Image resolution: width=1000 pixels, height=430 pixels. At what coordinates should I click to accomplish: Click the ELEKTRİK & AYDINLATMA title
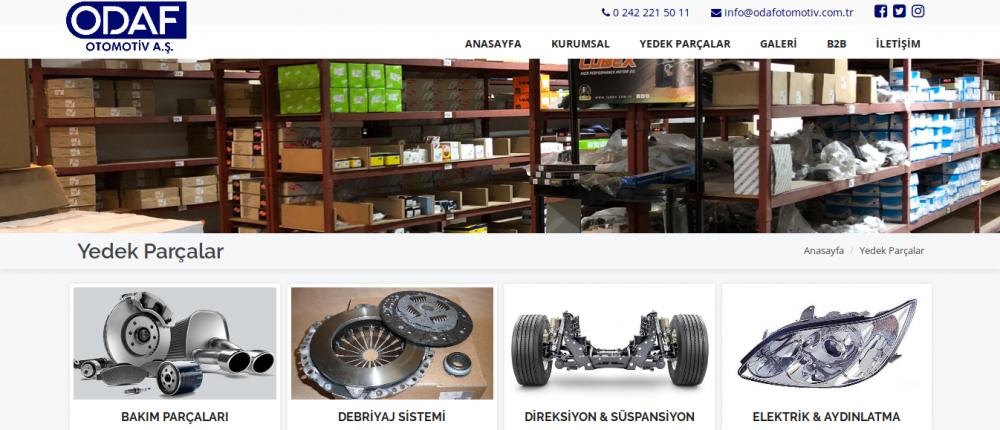(827, 417)
